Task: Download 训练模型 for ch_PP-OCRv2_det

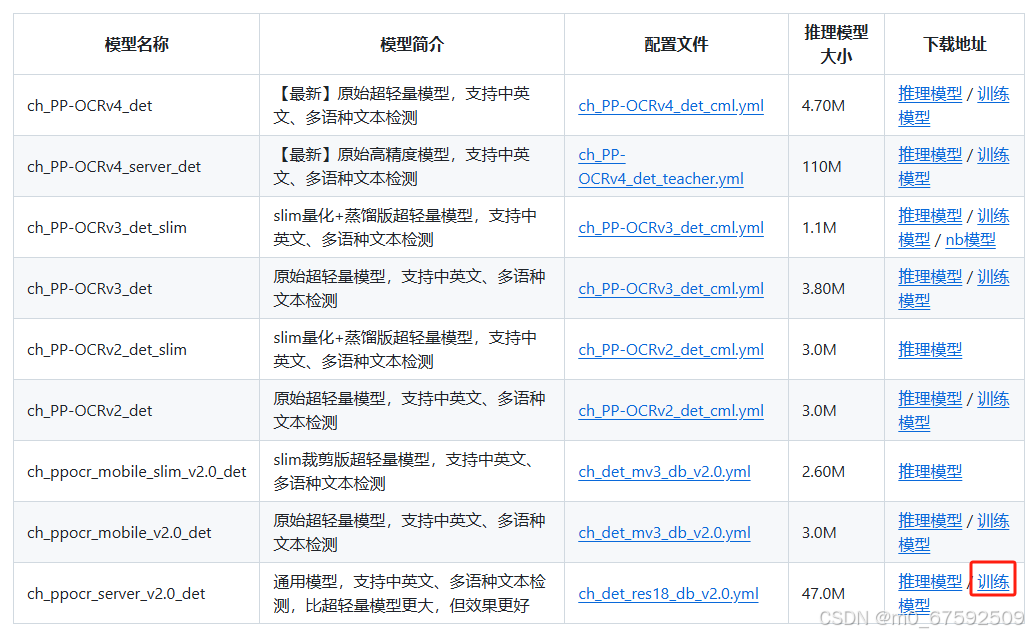Action: pyautogui.click(x=993, y=399)
